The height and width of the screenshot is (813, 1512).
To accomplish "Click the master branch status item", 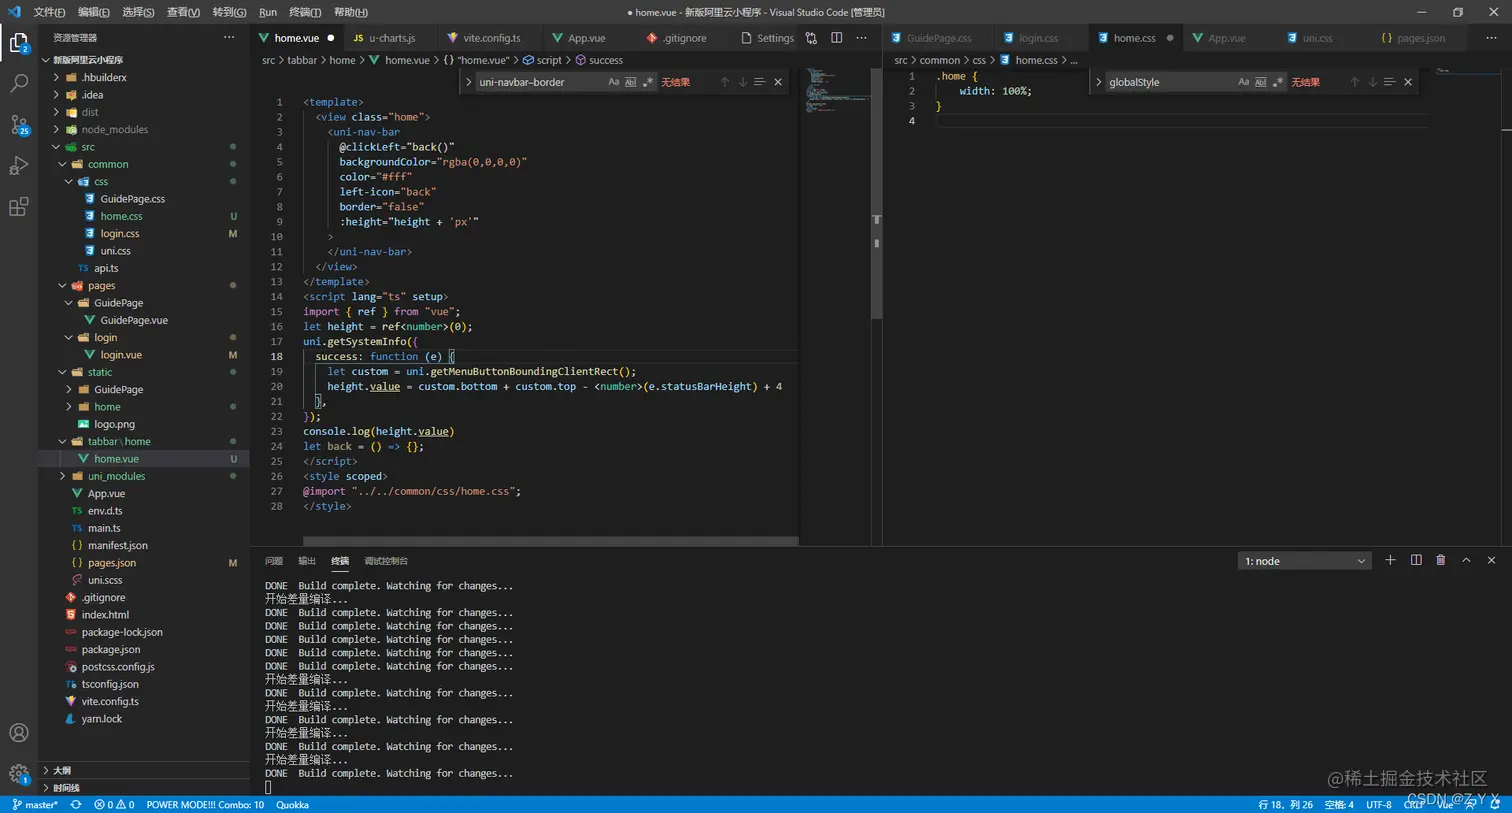I will (35, 805).
